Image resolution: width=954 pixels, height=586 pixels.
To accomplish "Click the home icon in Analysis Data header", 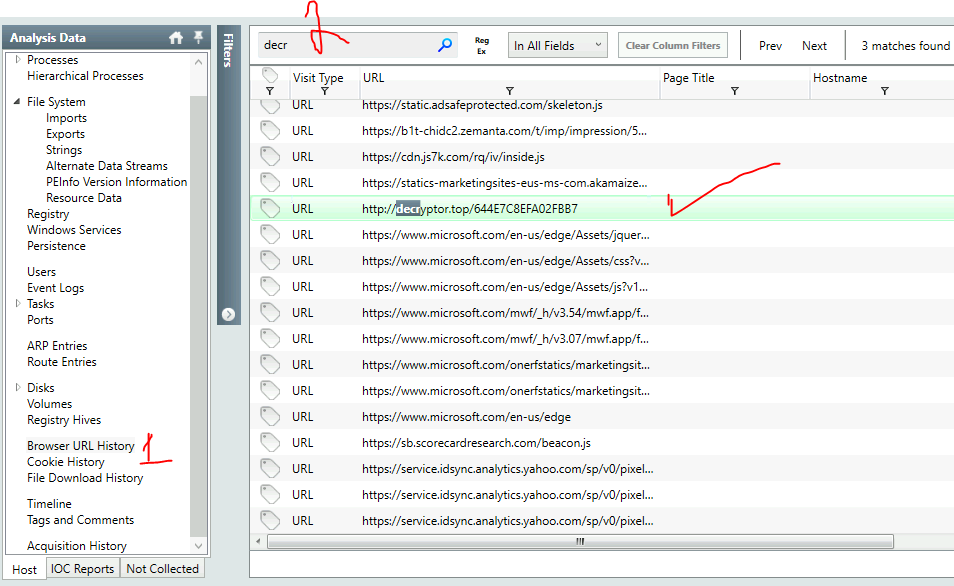I will tap(176, 38).
